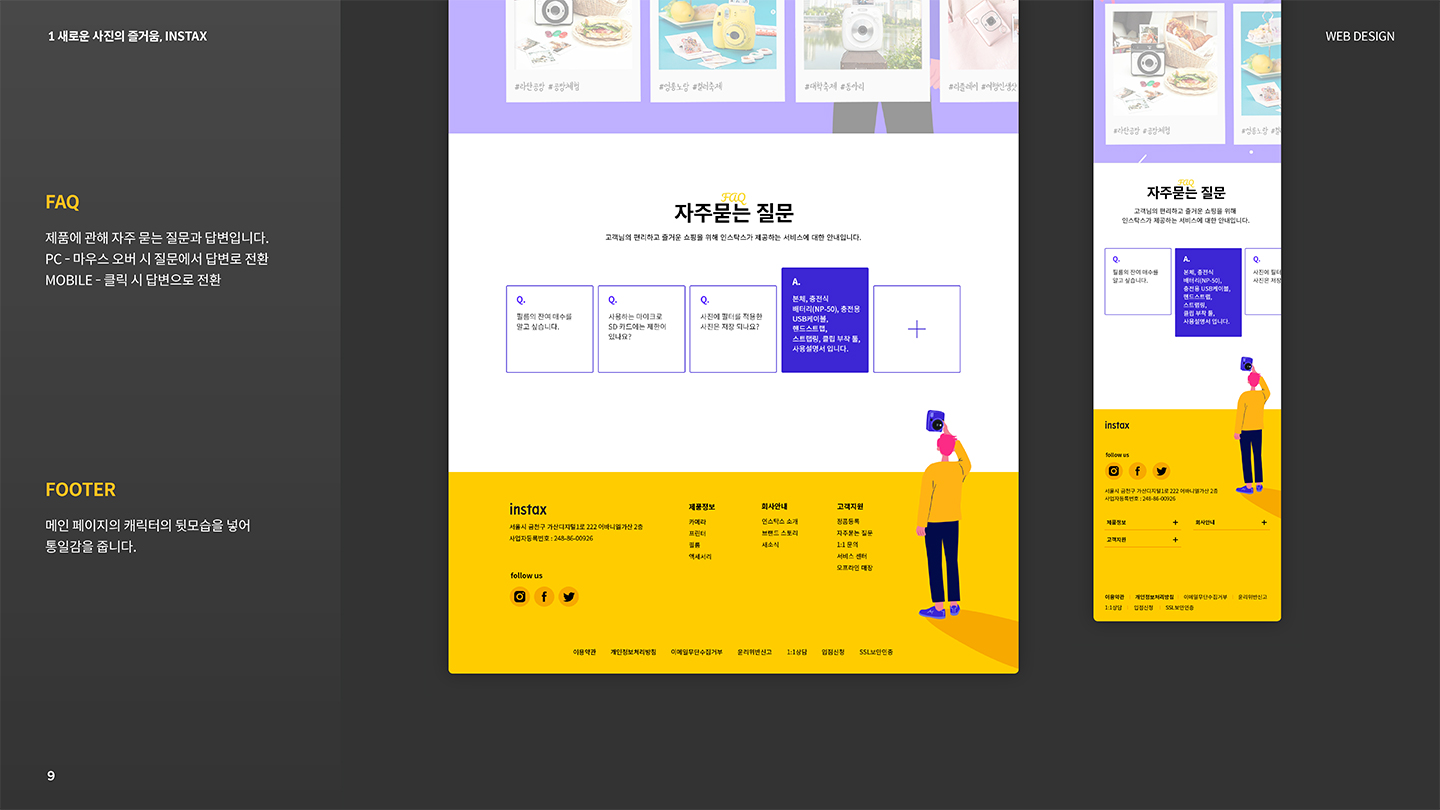Toggle the highlighted blue answer card back to question

click(825, 320)
